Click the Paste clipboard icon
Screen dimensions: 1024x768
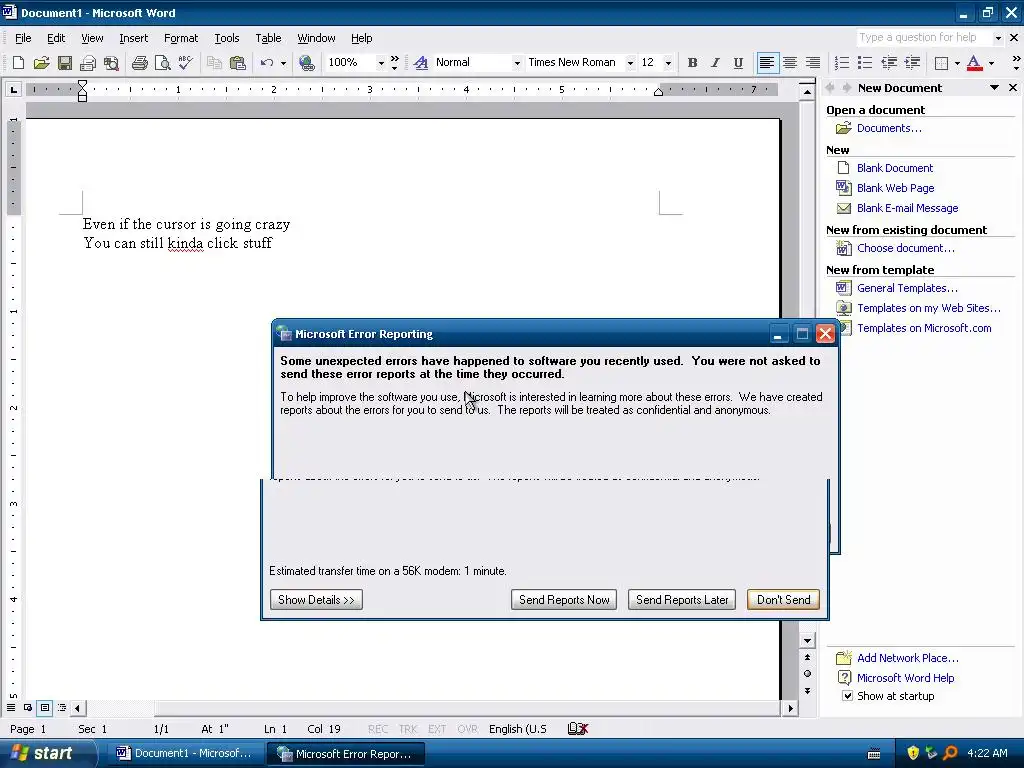point(238,63)
